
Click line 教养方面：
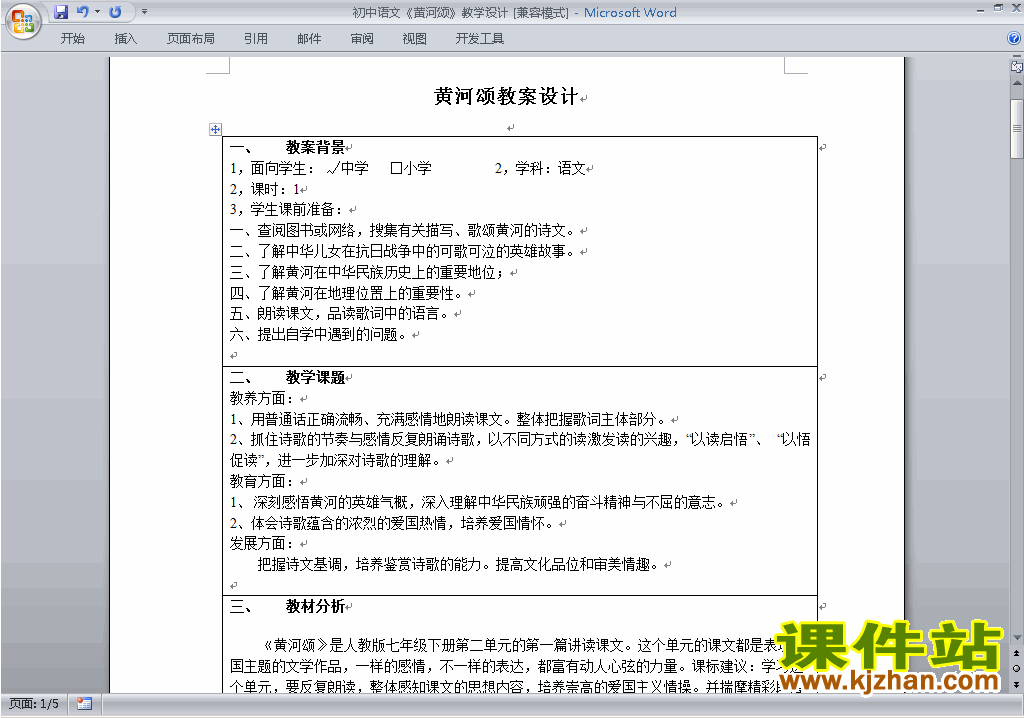click(x=262, y=399)
